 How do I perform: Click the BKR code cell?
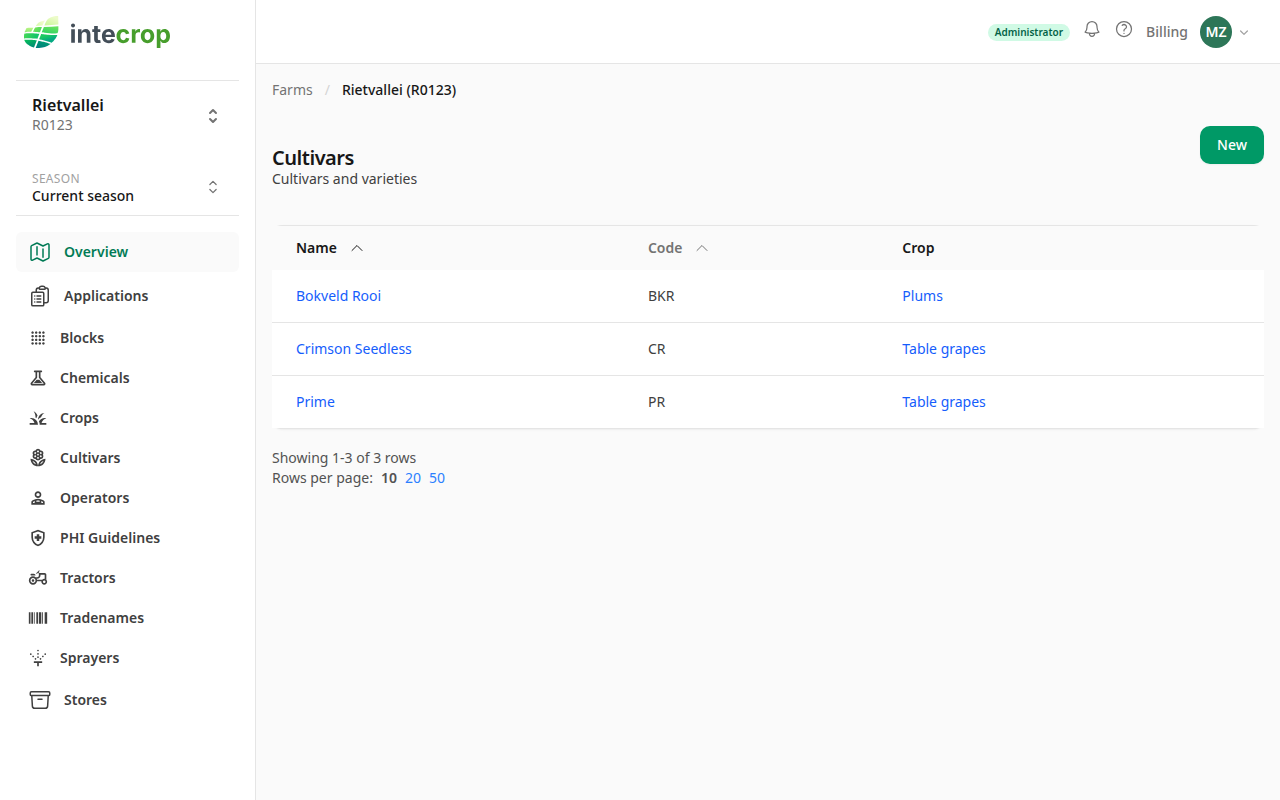click(x=661, y=296)
